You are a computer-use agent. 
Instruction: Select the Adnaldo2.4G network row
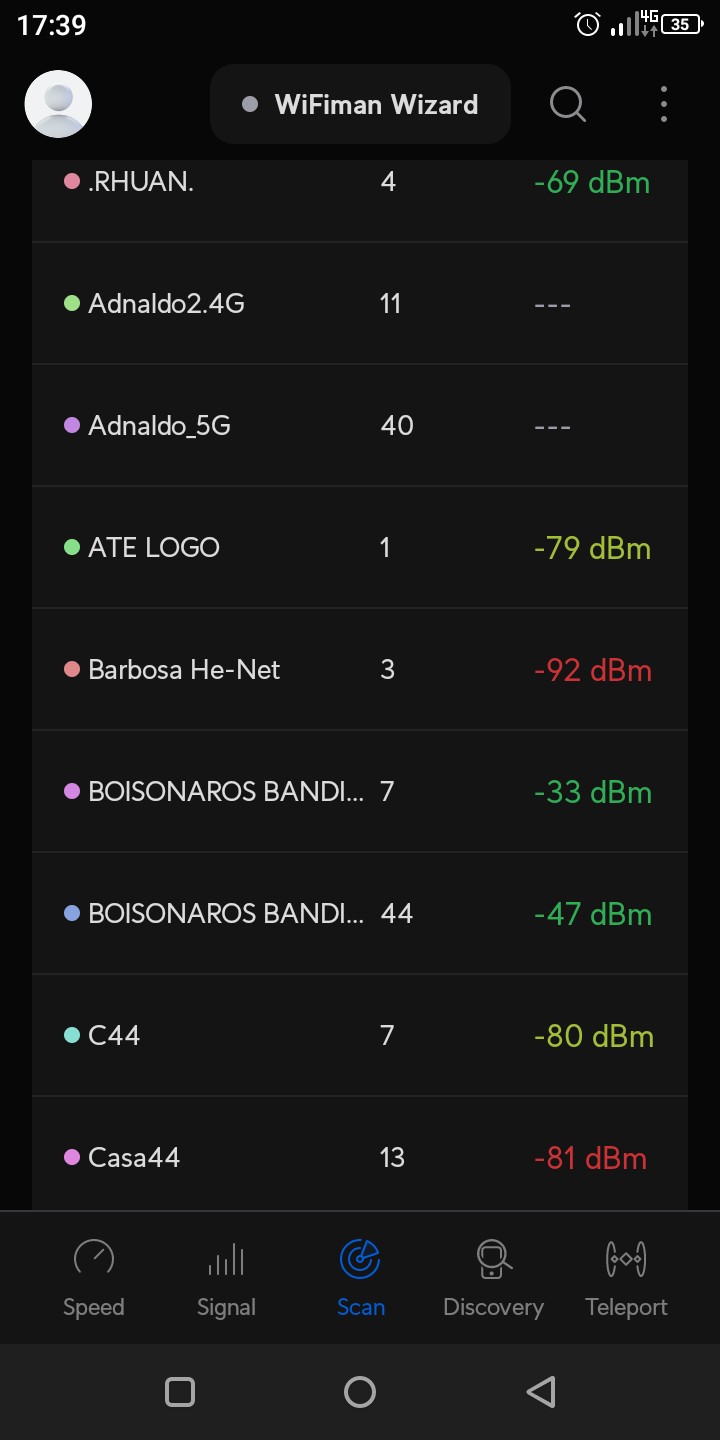click(166, 304)
